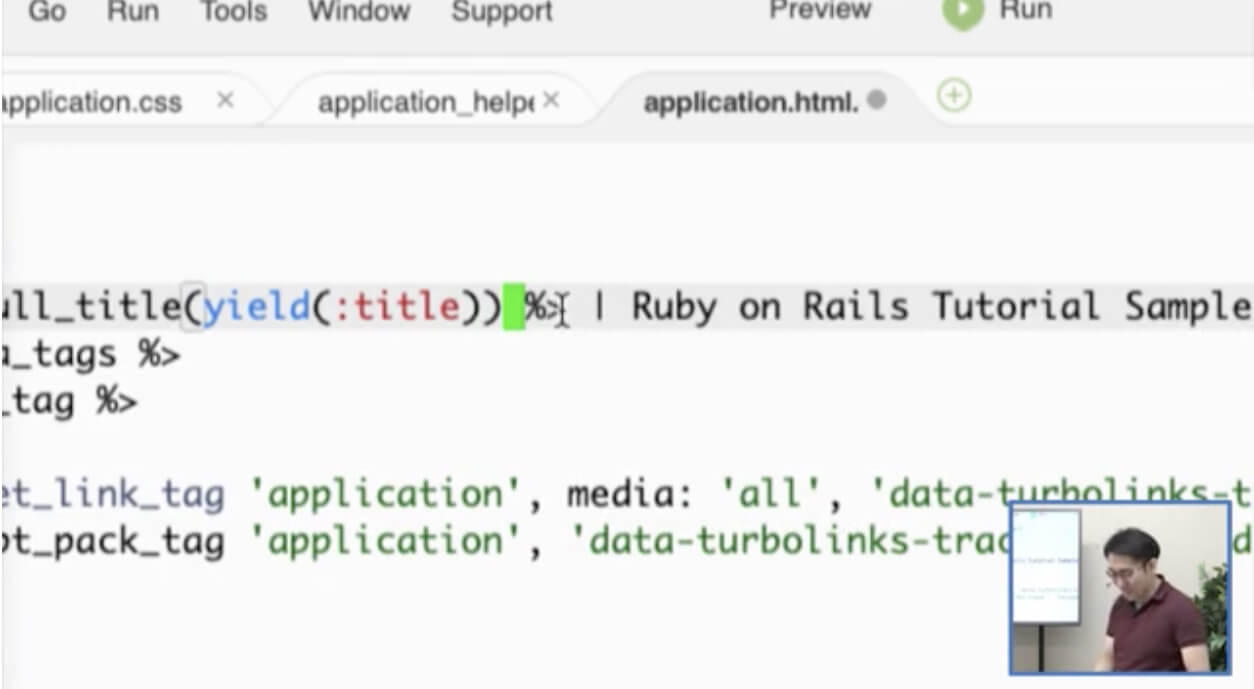Click the Preview button

coord(820,11)
